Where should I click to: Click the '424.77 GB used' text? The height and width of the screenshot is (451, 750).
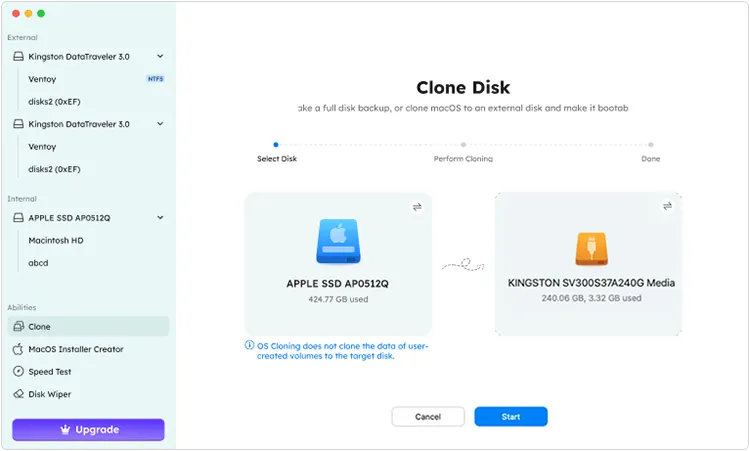[338, 299]
